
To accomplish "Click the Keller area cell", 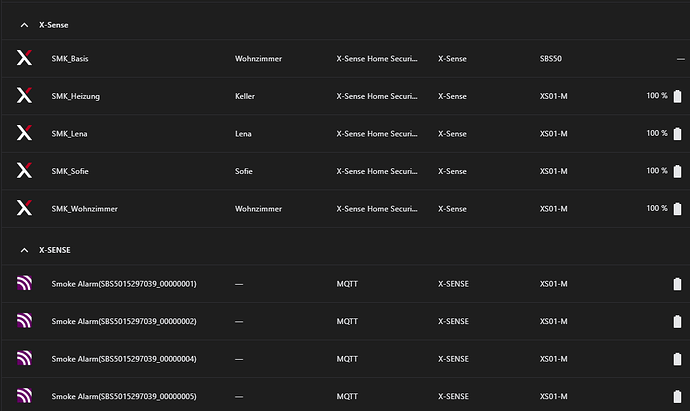I will click(x=245, y=96).
